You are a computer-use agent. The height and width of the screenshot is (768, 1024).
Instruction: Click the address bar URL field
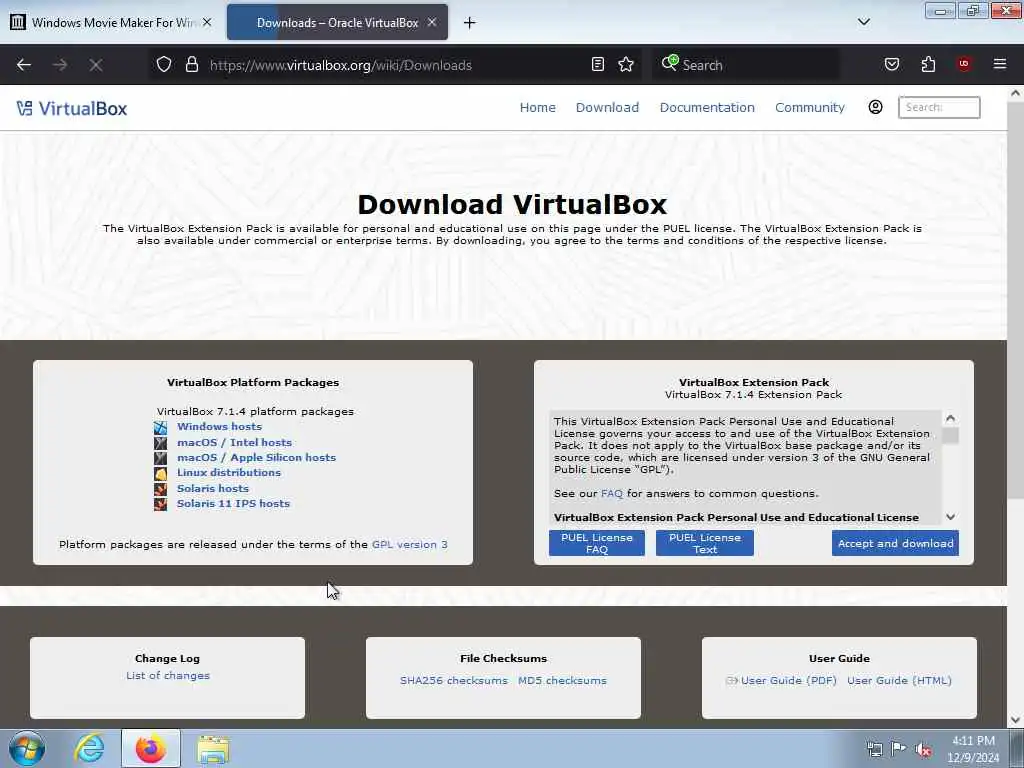(x=398, y=65)
